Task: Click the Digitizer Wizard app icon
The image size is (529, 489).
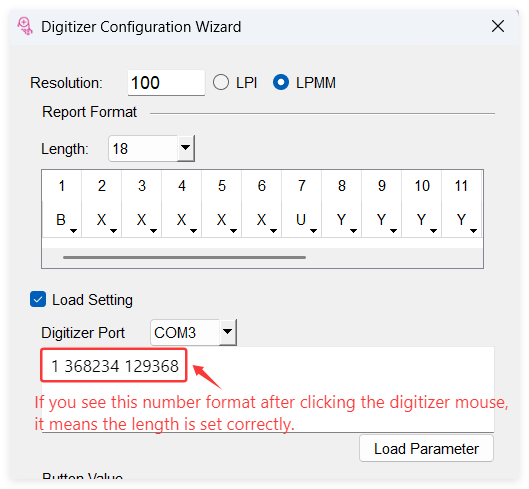Action: (25, 26)
